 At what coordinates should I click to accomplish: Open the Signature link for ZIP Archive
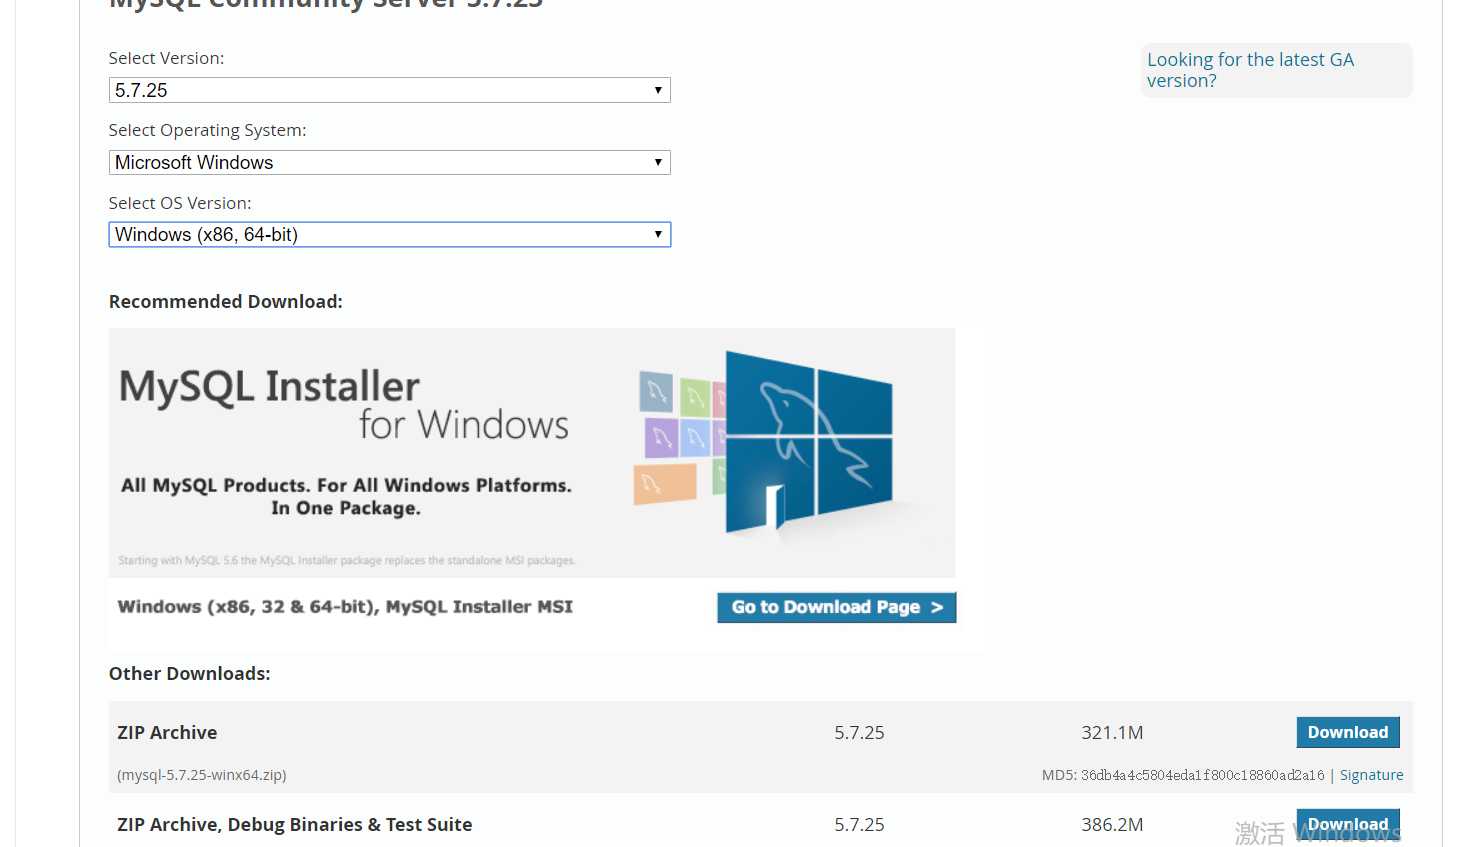[x=1371, y=775]
